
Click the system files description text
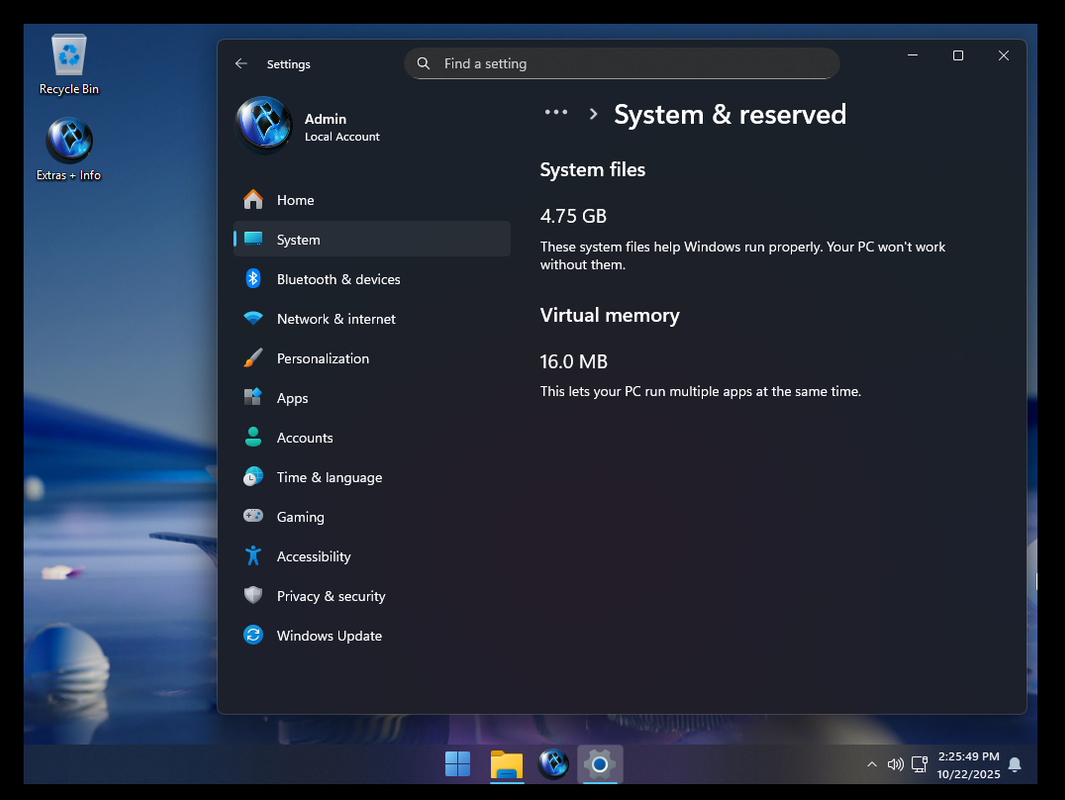point(742,255)
